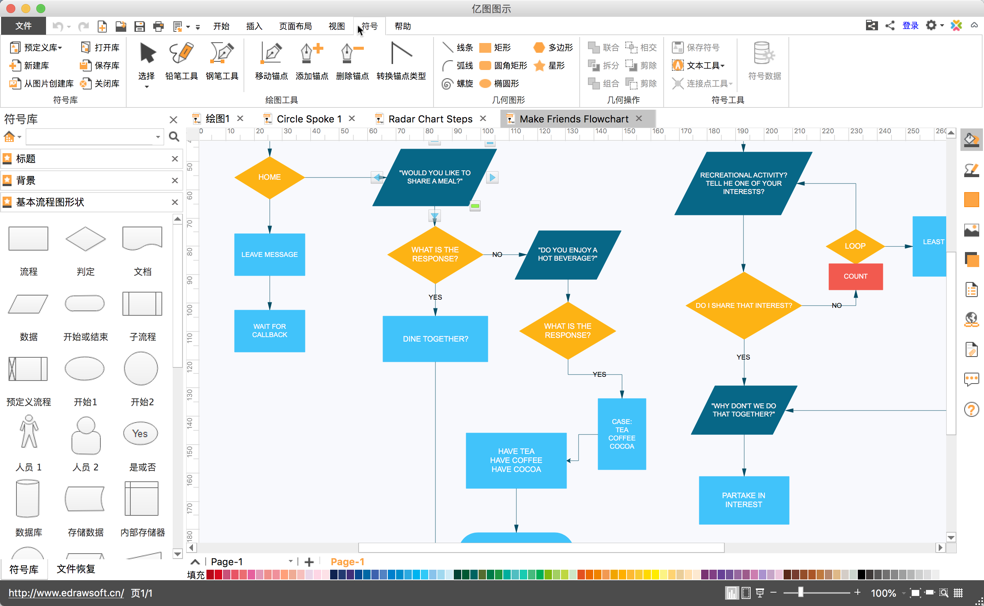
Task: Click the fill bucket icon atop the right sidebar
Action: coord(971,139)
